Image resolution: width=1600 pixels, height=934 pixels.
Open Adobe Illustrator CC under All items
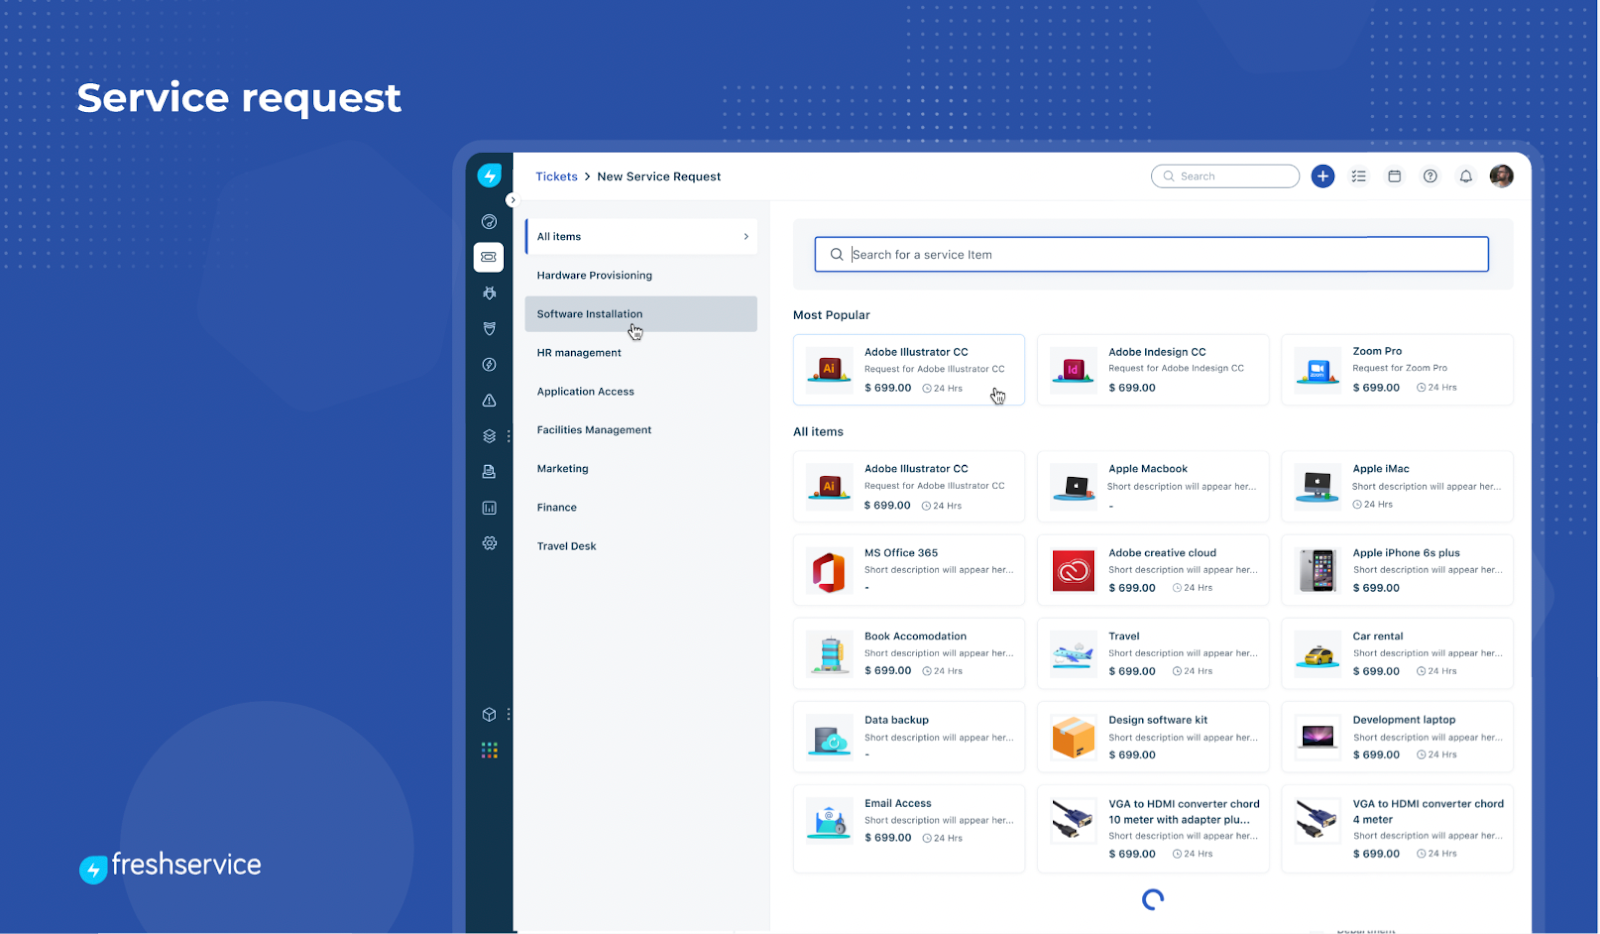tap(909, 487)
